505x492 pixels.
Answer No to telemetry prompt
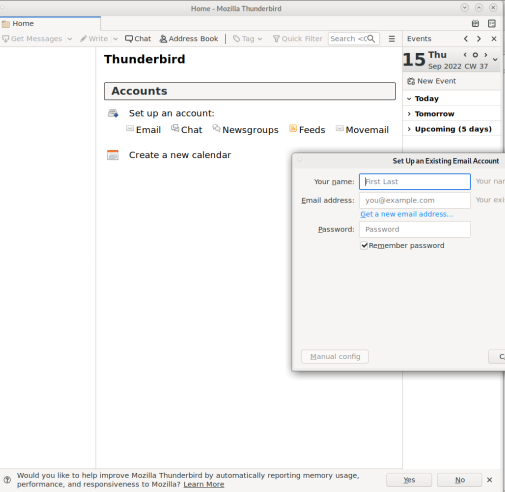pyautogui.click(x=460, y=480)
